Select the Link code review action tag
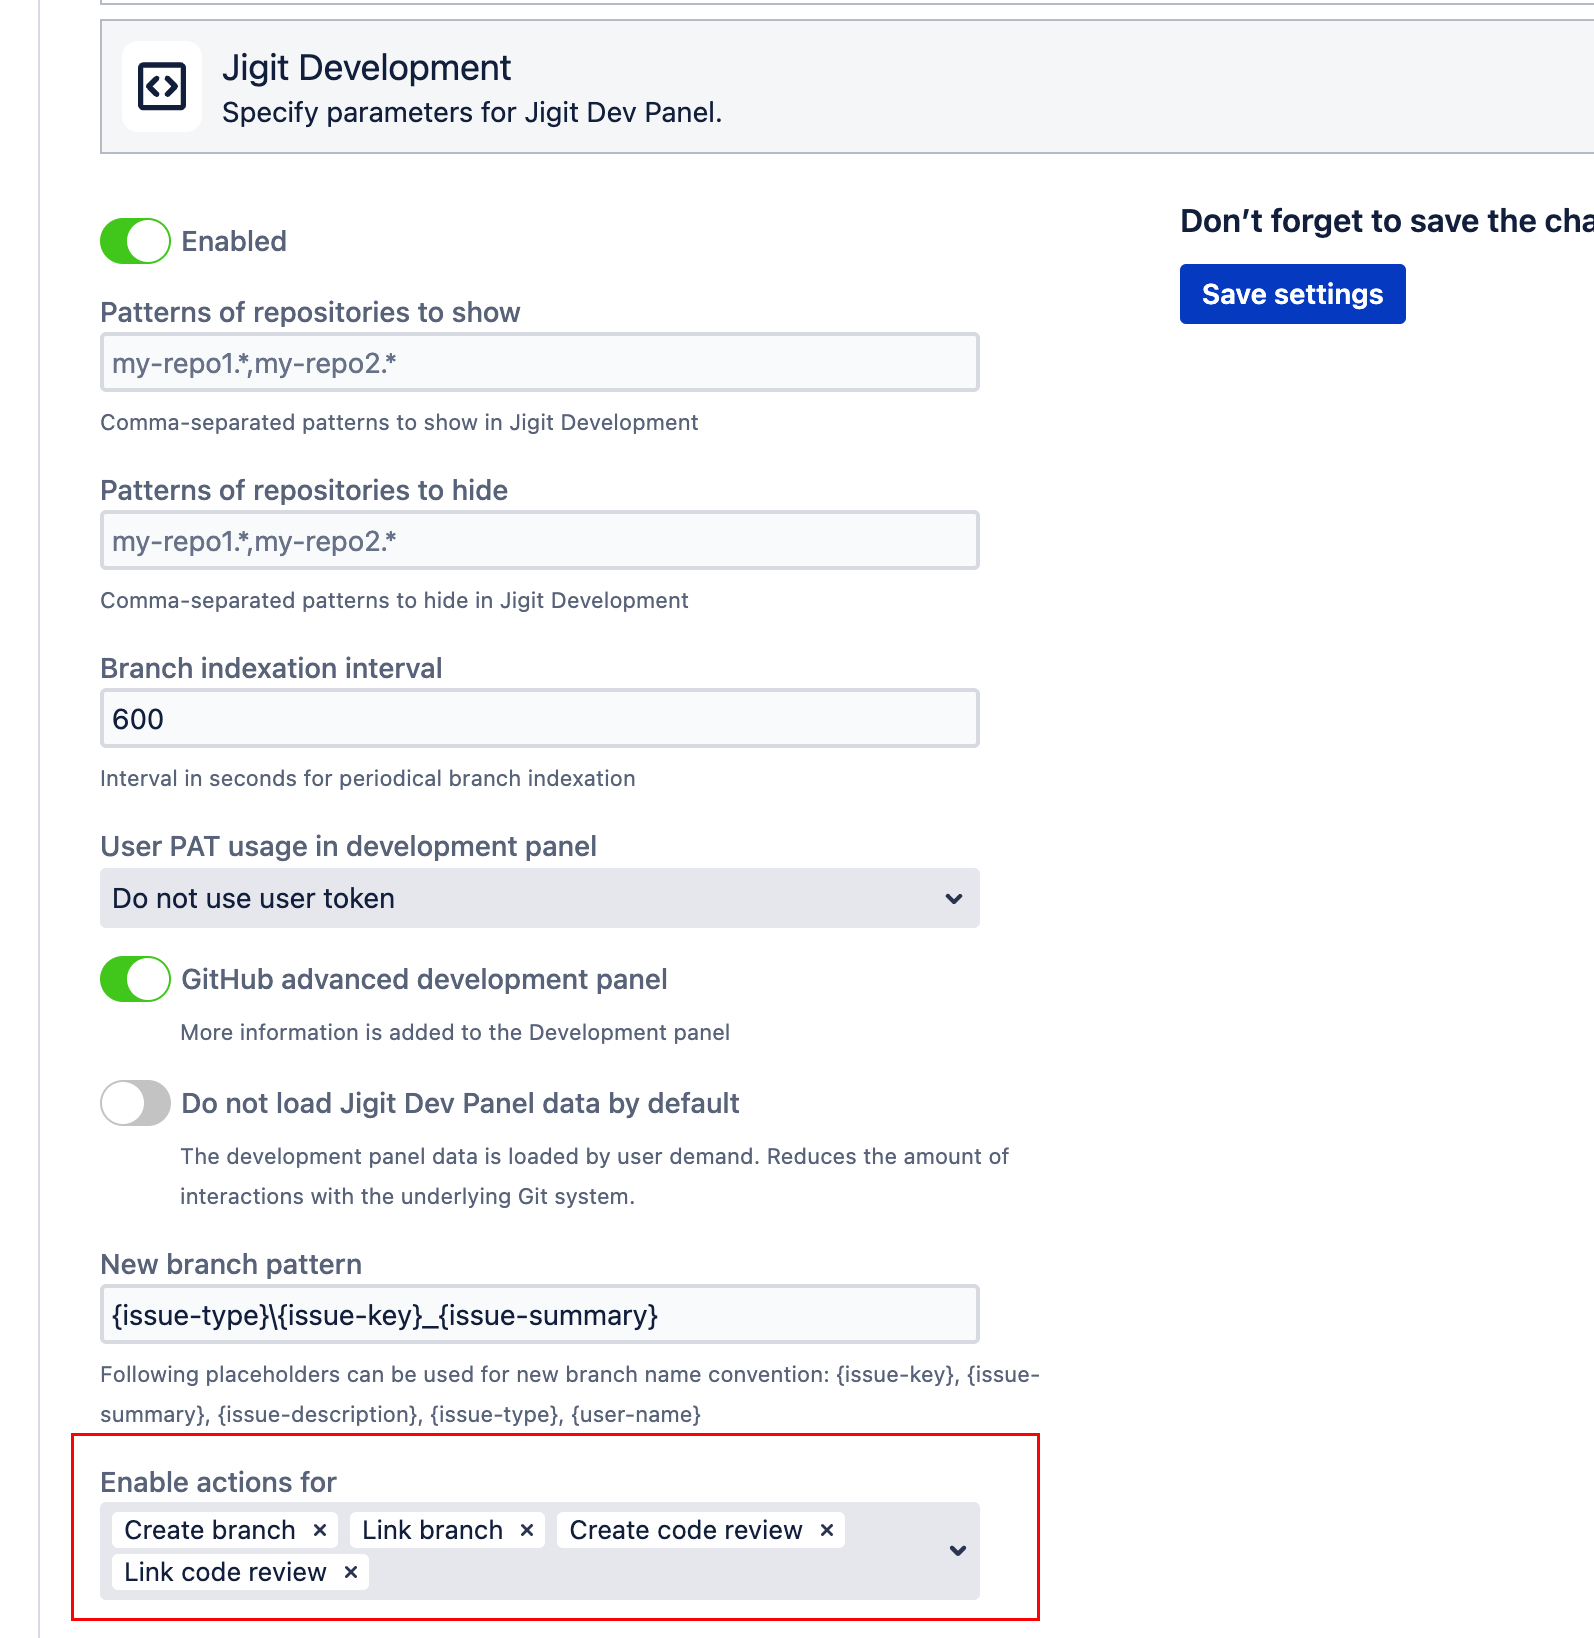The height and width of the screenshot is (1638, 1594). click(225, 1572)
